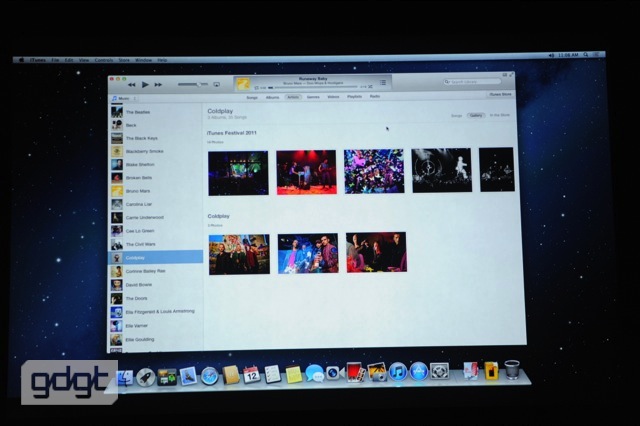Image resolution: width=640 pixels, height=426 pixels.
Task: Open Messages from the Dock
Action: pos(315,373)
